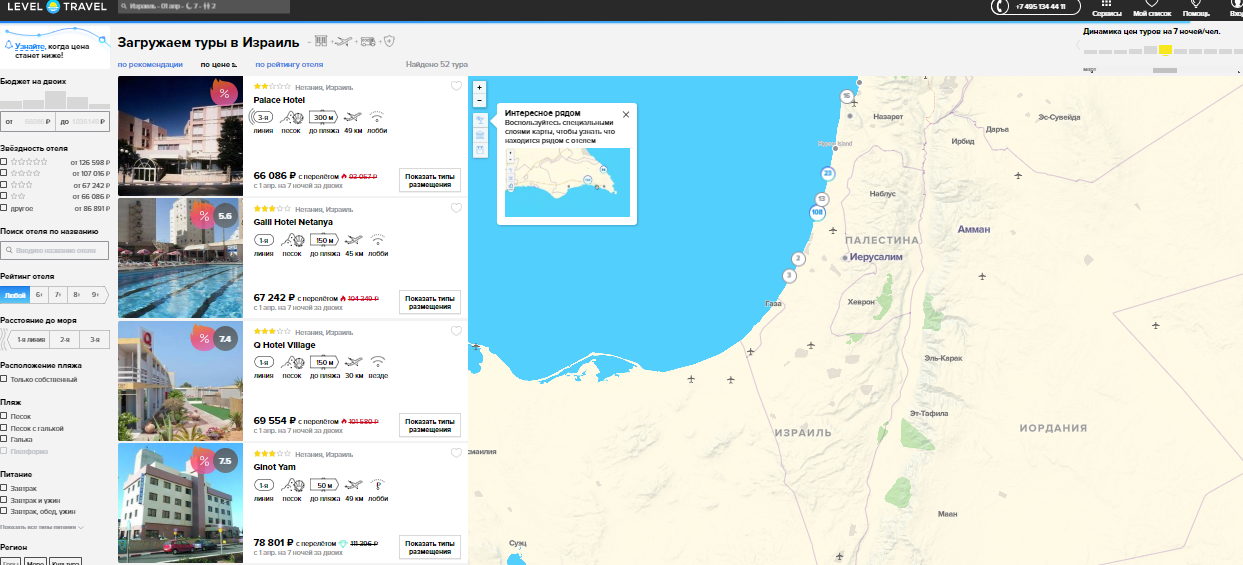Open Мой список heart icon in header
Viewport: 1243px width, 565px height.
(1152, 7)
